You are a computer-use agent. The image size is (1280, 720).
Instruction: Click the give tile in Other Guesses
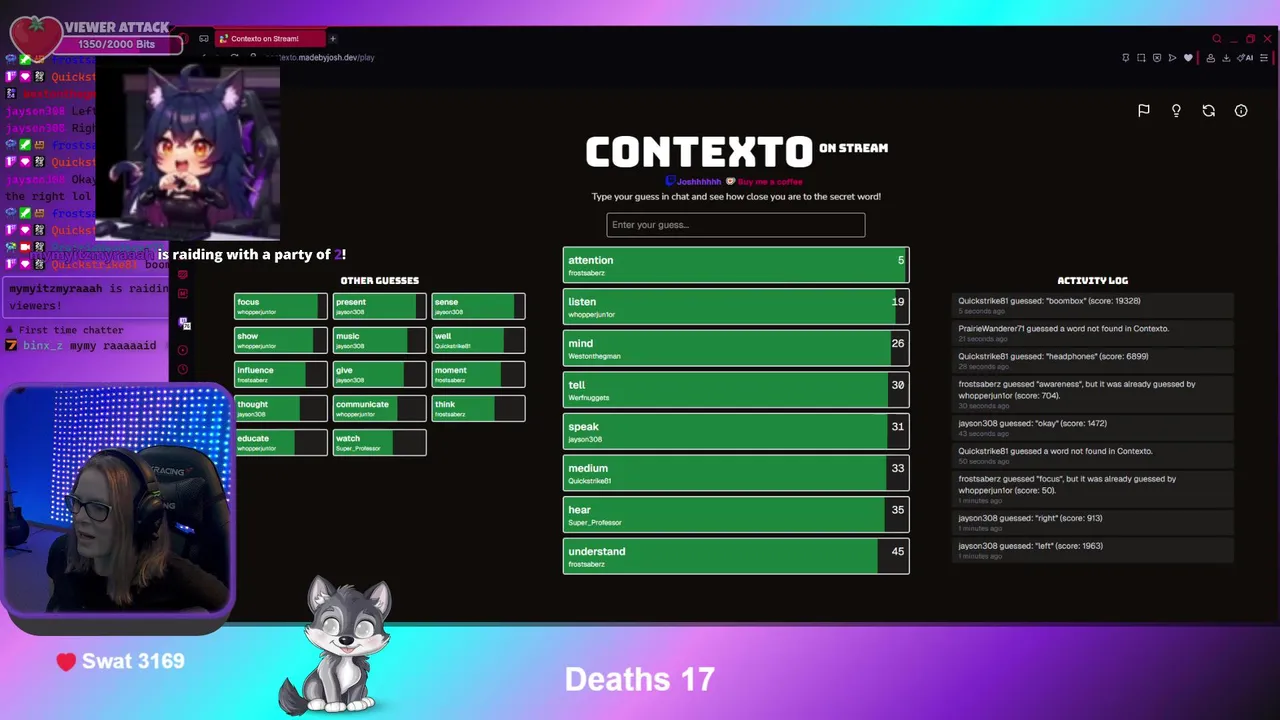pyautogui.click(x=379, y=374)
